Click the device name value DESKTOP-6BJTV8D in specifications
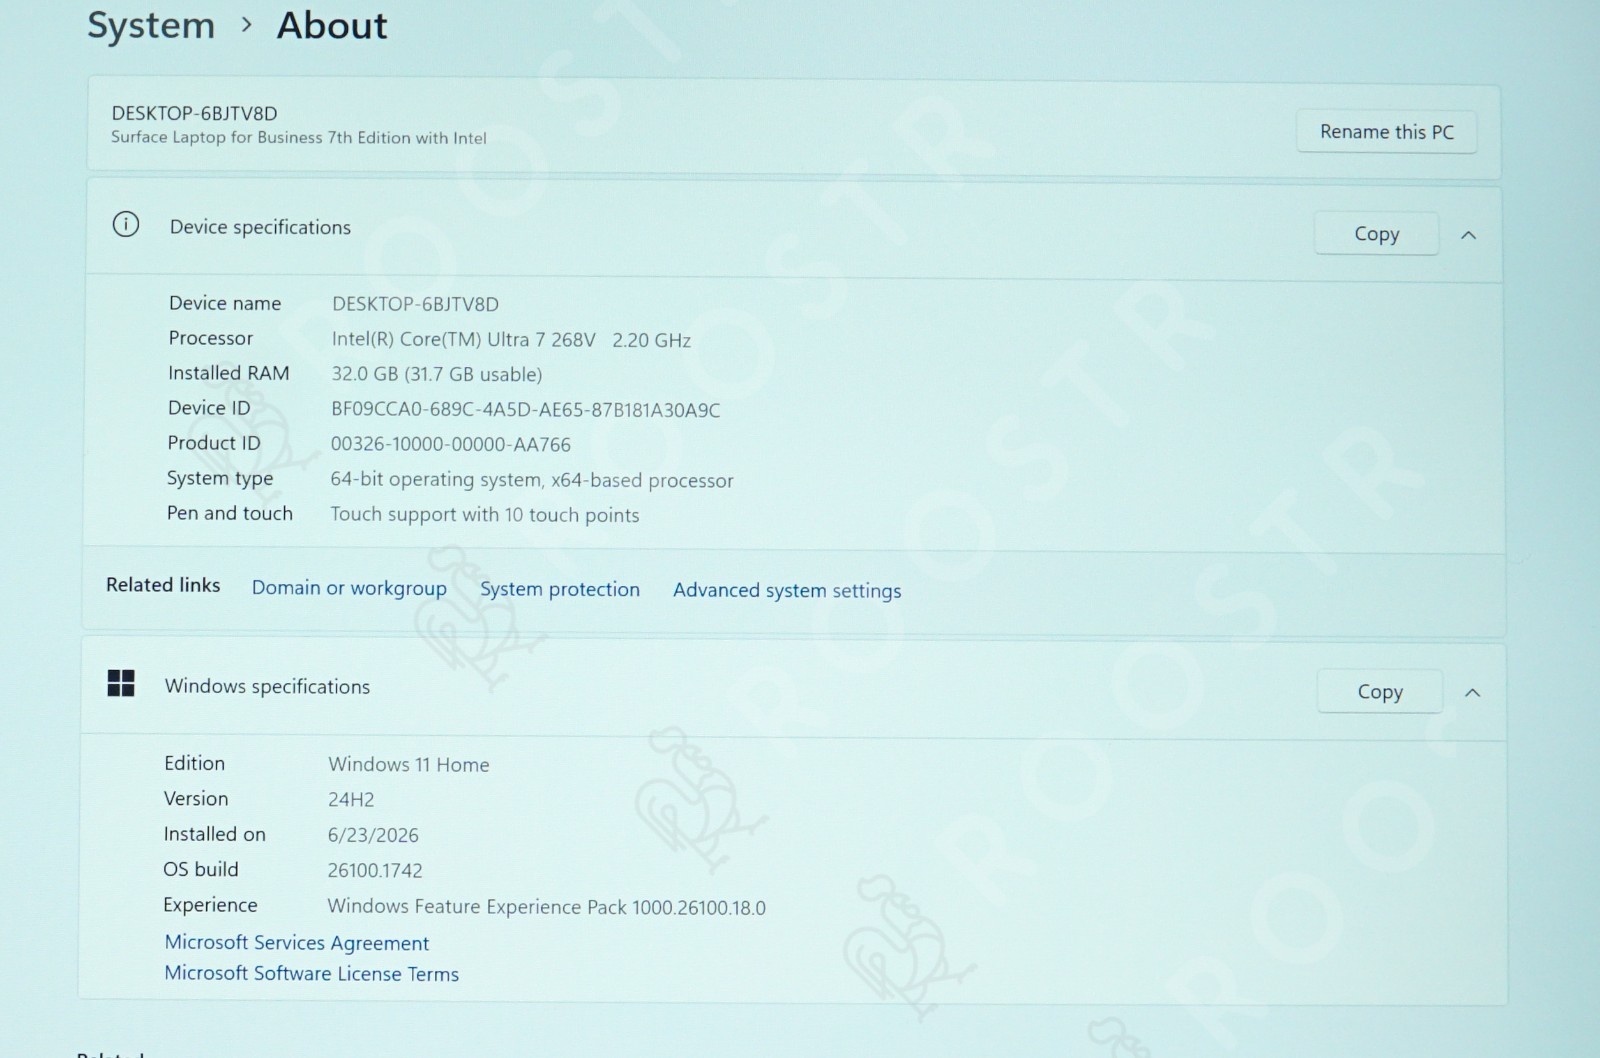 415,304
